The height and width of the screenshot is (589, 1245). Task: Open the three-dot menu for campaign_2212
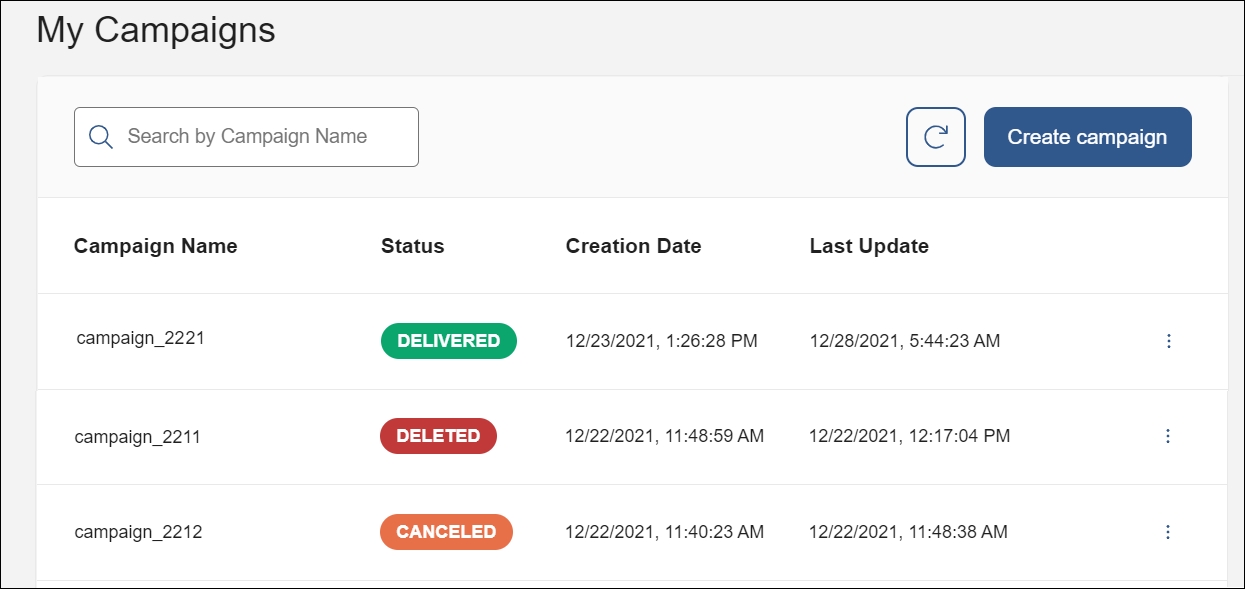click(x=1167, y=532)
